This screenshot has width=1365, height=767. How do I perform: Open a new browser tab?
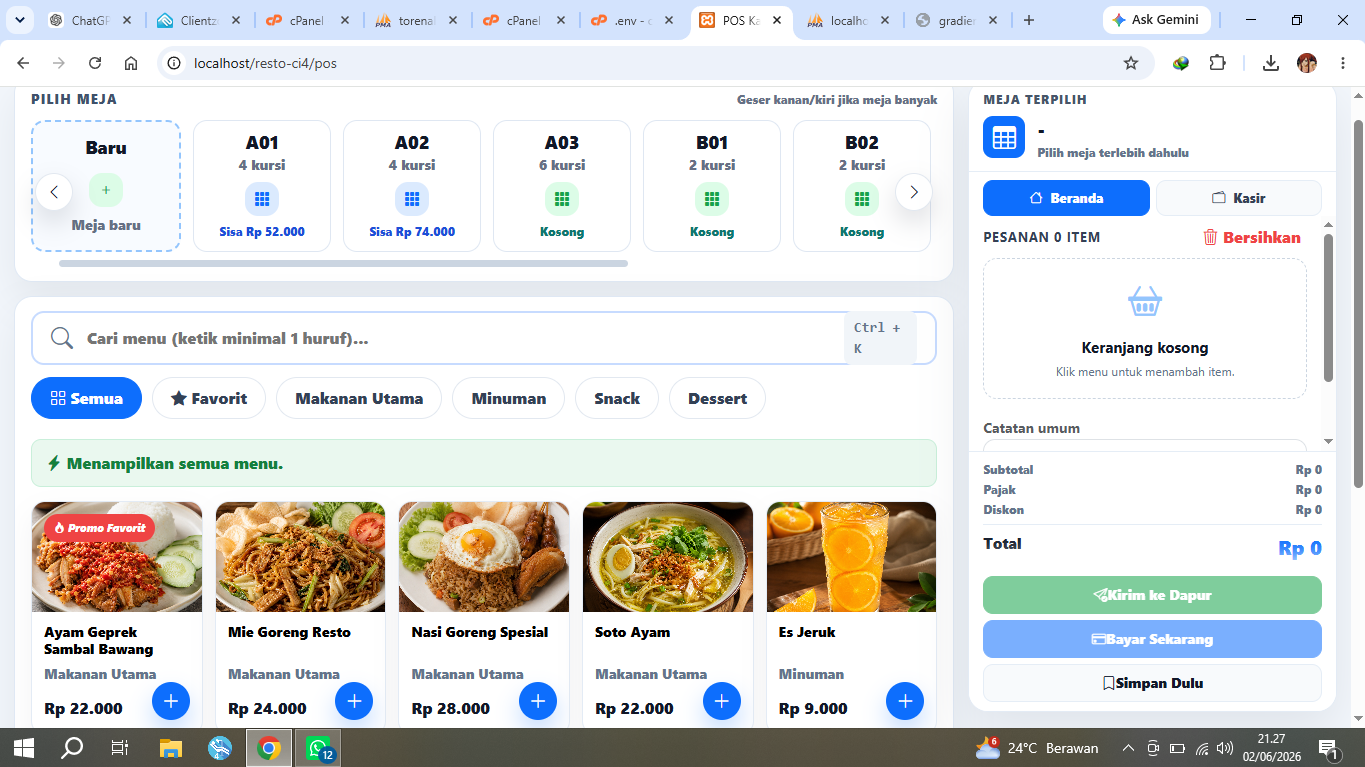point(1029,20)
